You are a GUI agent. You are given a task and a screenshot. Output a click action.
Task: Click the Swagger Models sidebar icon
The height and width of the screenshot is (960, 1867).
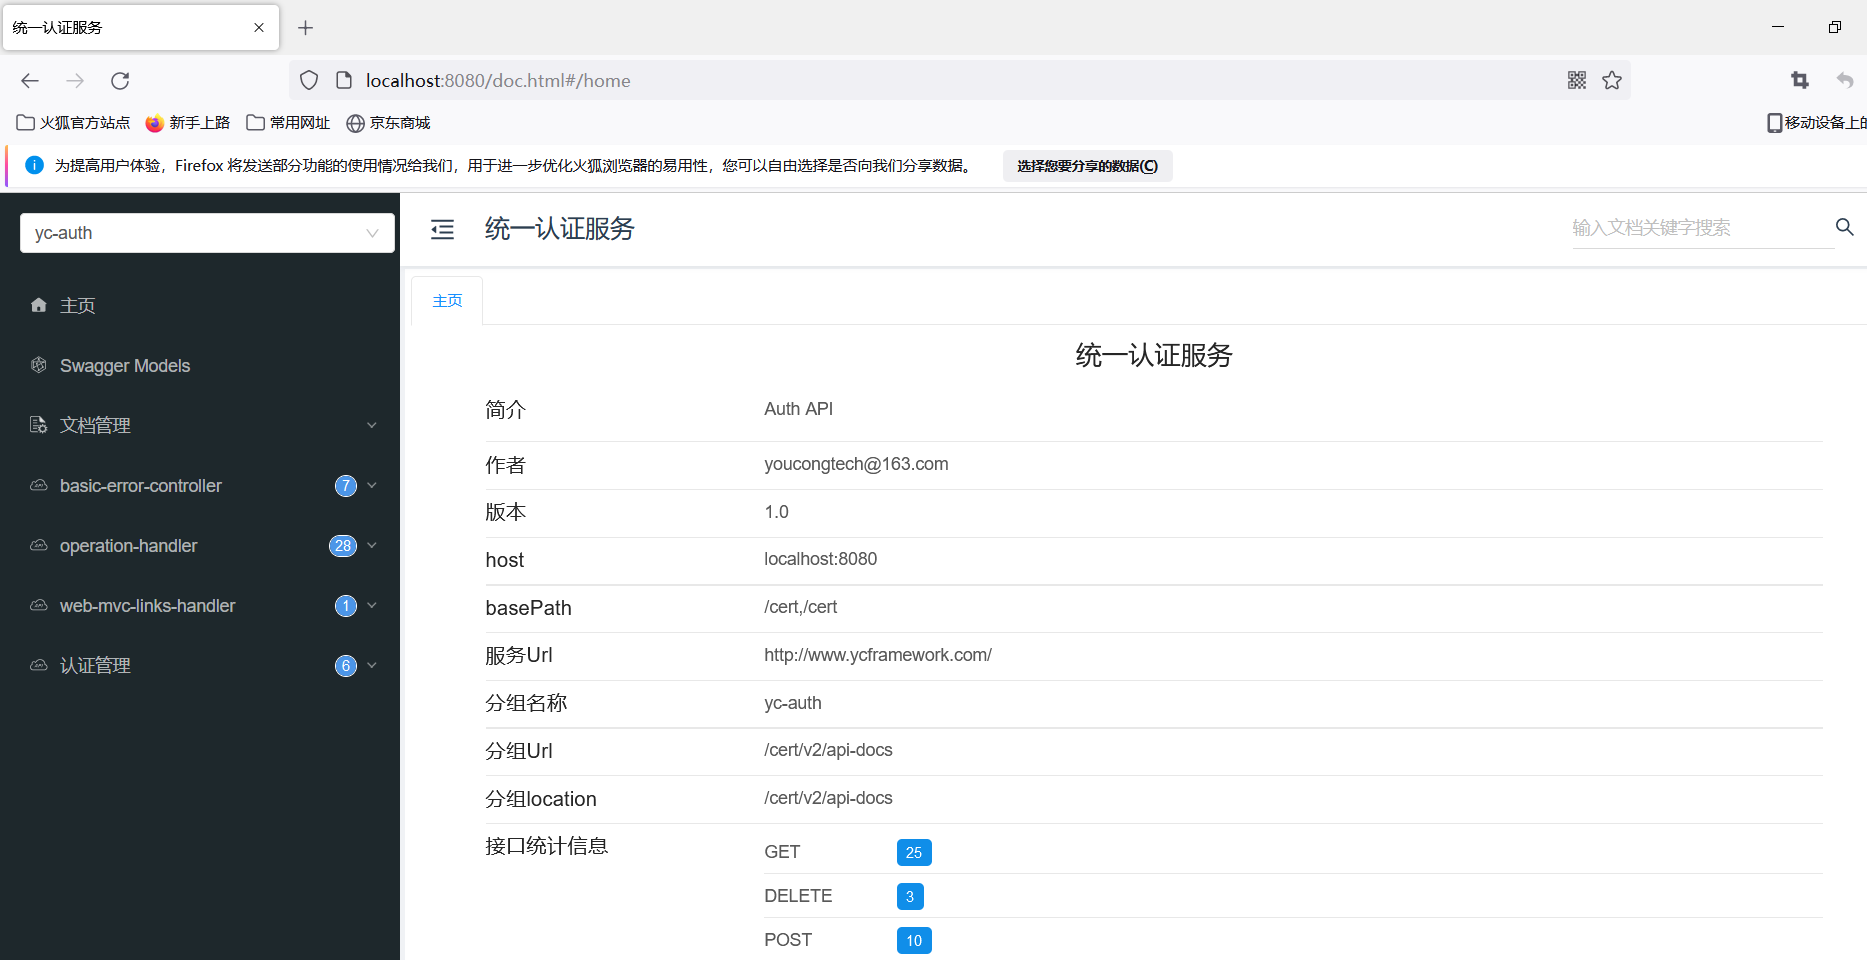[x=38, y=365]
